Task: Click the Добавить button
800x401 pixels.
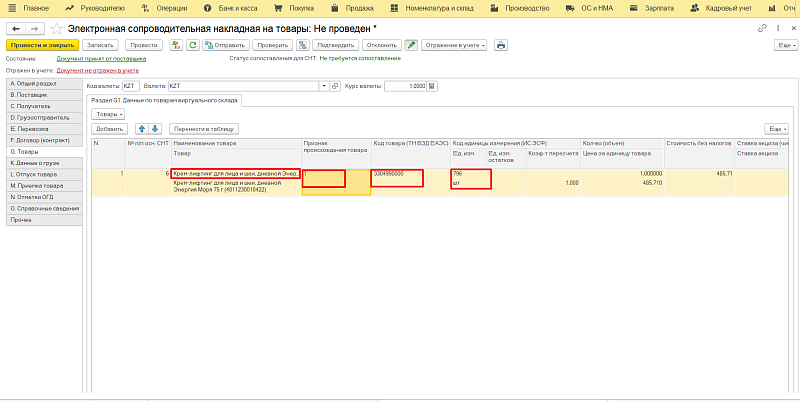Action: point(109,129)
